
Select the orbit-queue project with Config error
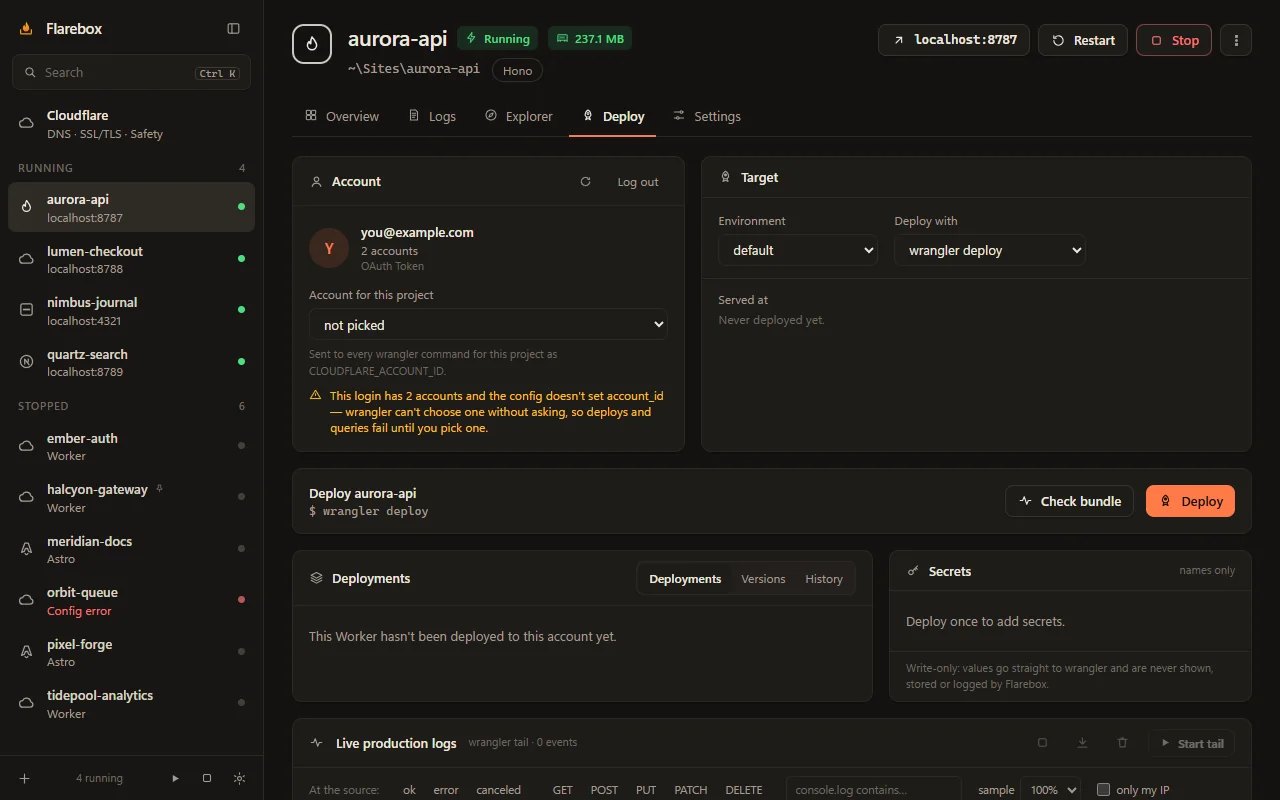pos(131,601)
